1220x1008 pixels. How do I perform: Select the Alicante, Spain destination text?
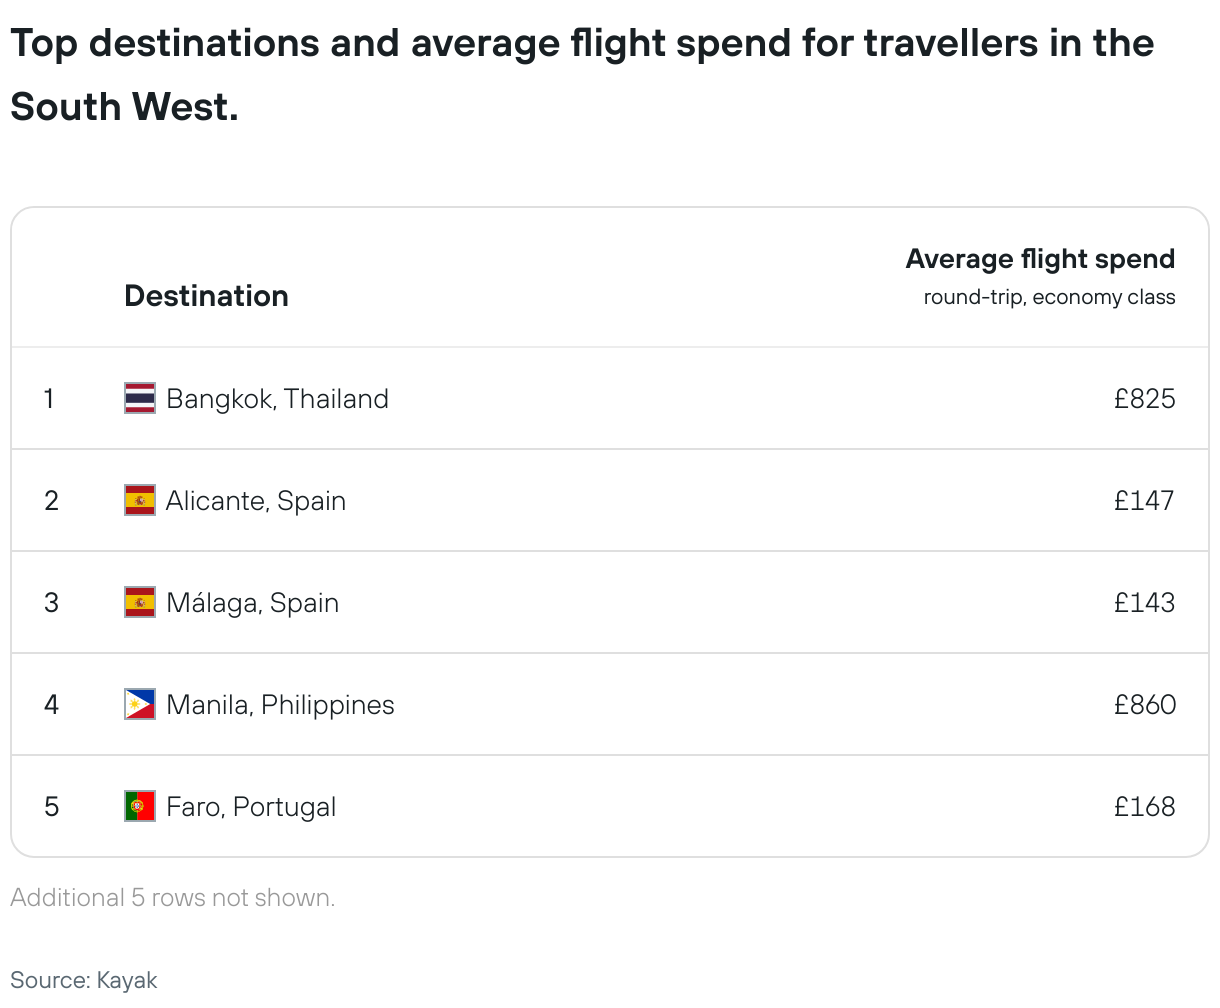tap(256, 501)
